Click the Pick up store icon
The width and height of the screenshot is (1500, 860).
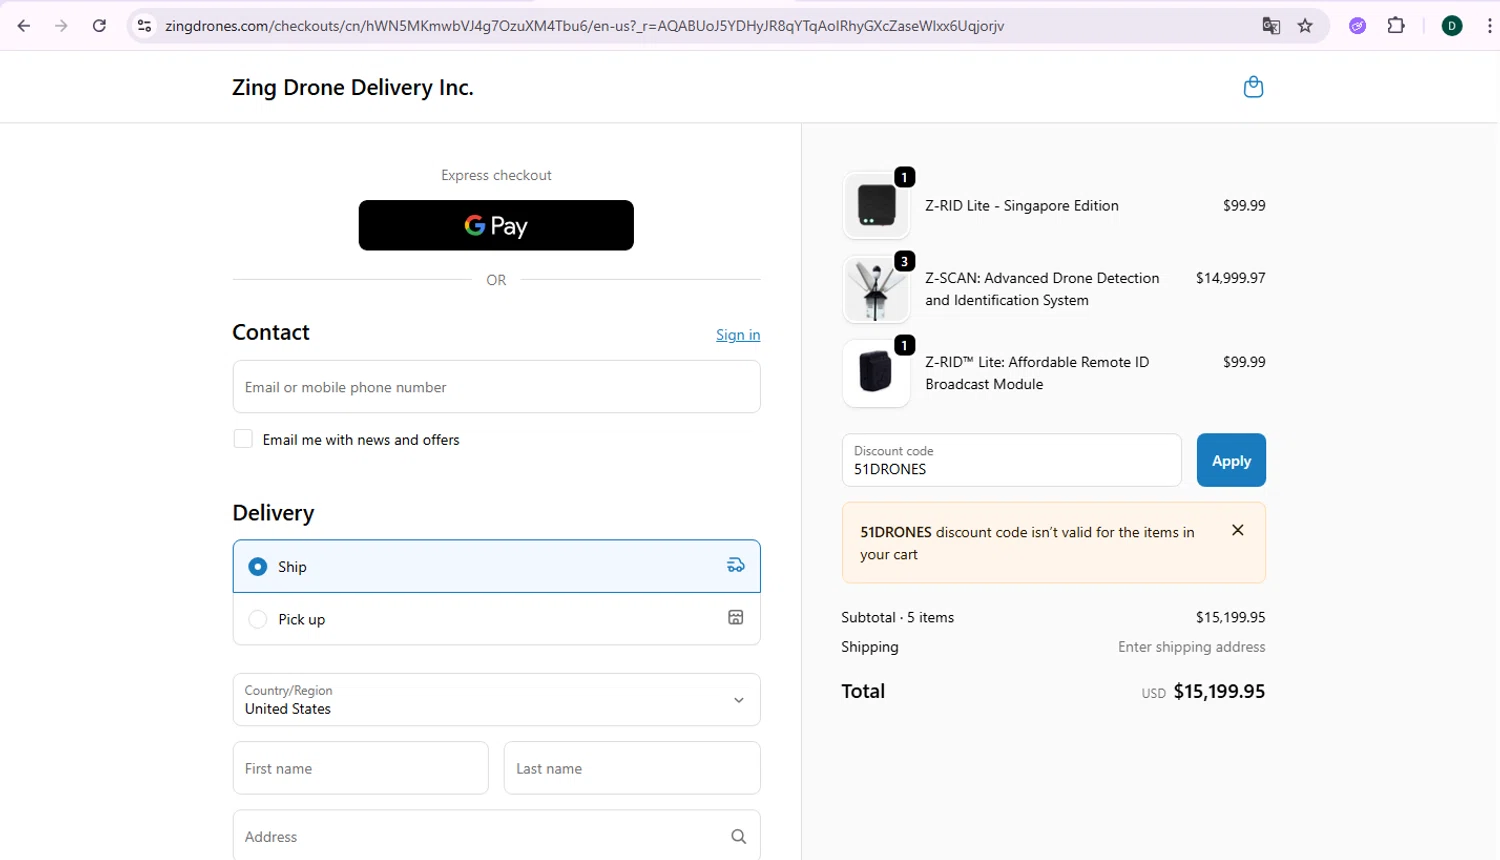[735, 618]
